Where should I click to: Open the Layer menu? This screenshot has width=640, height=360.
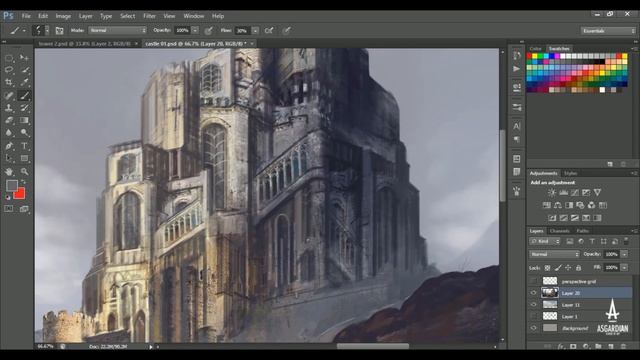point(86,16)
